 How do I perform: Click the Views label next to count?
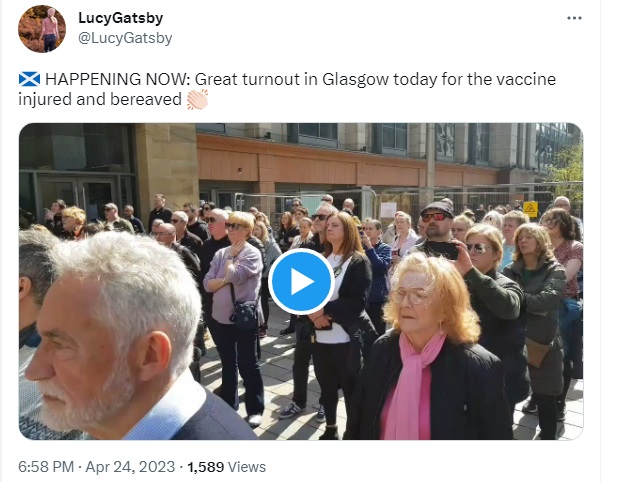click(x=247, y=467)
